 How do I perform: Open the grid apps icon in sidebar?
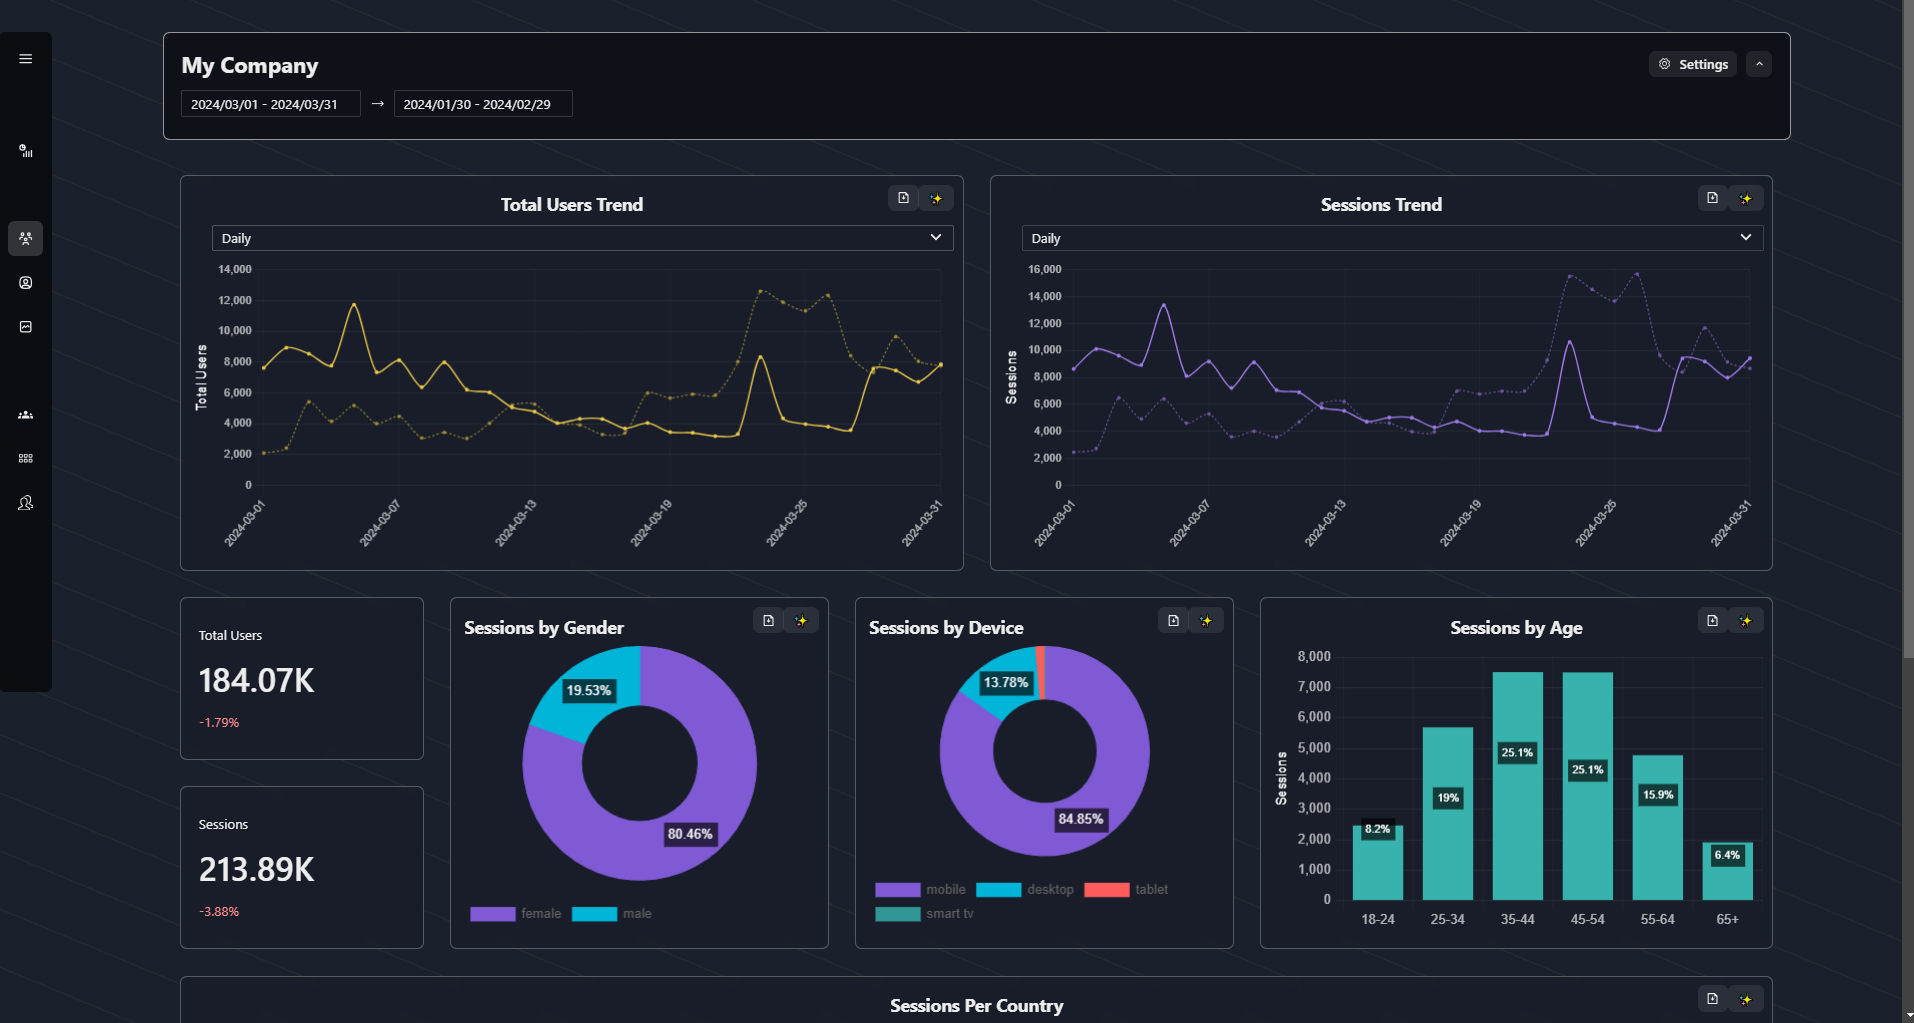coord(26,459)
